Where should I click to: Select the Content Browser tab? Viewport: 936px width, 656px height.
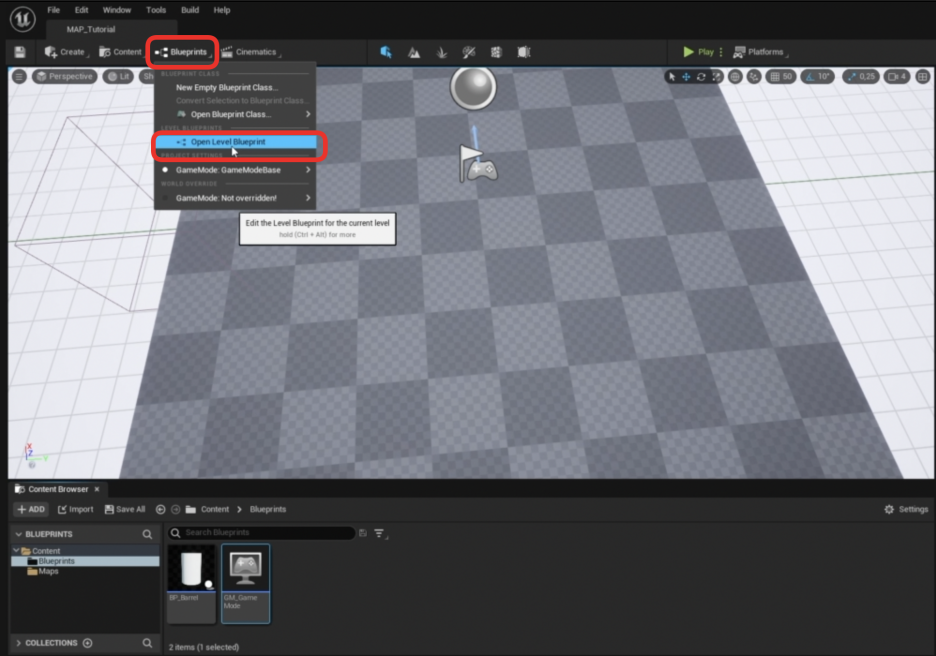[x=57, y=489]
